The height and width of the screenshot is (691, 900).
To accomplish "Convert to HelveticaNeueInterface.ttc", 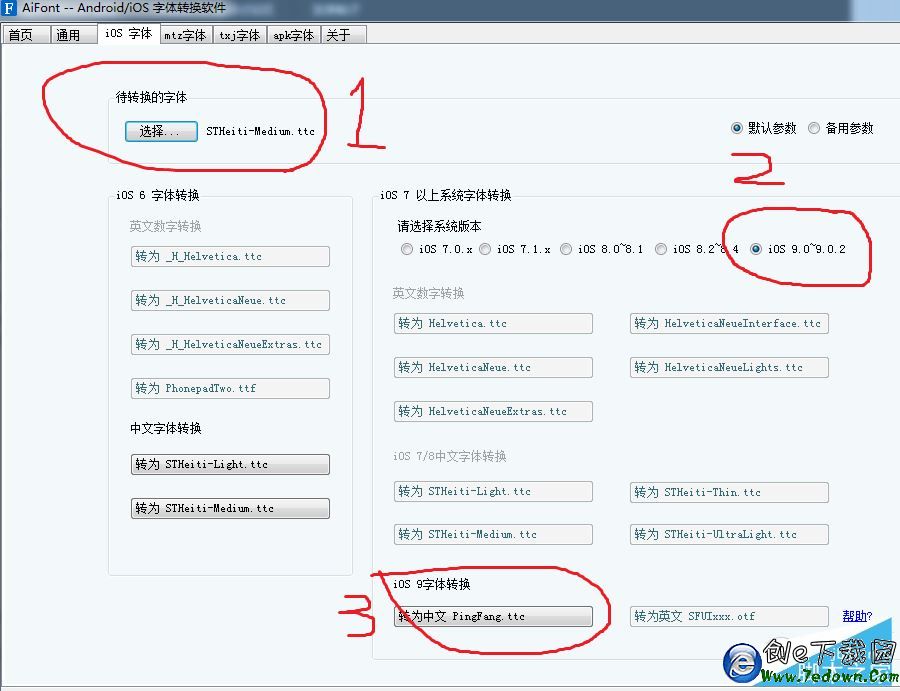I will click(x=728, y=323).
